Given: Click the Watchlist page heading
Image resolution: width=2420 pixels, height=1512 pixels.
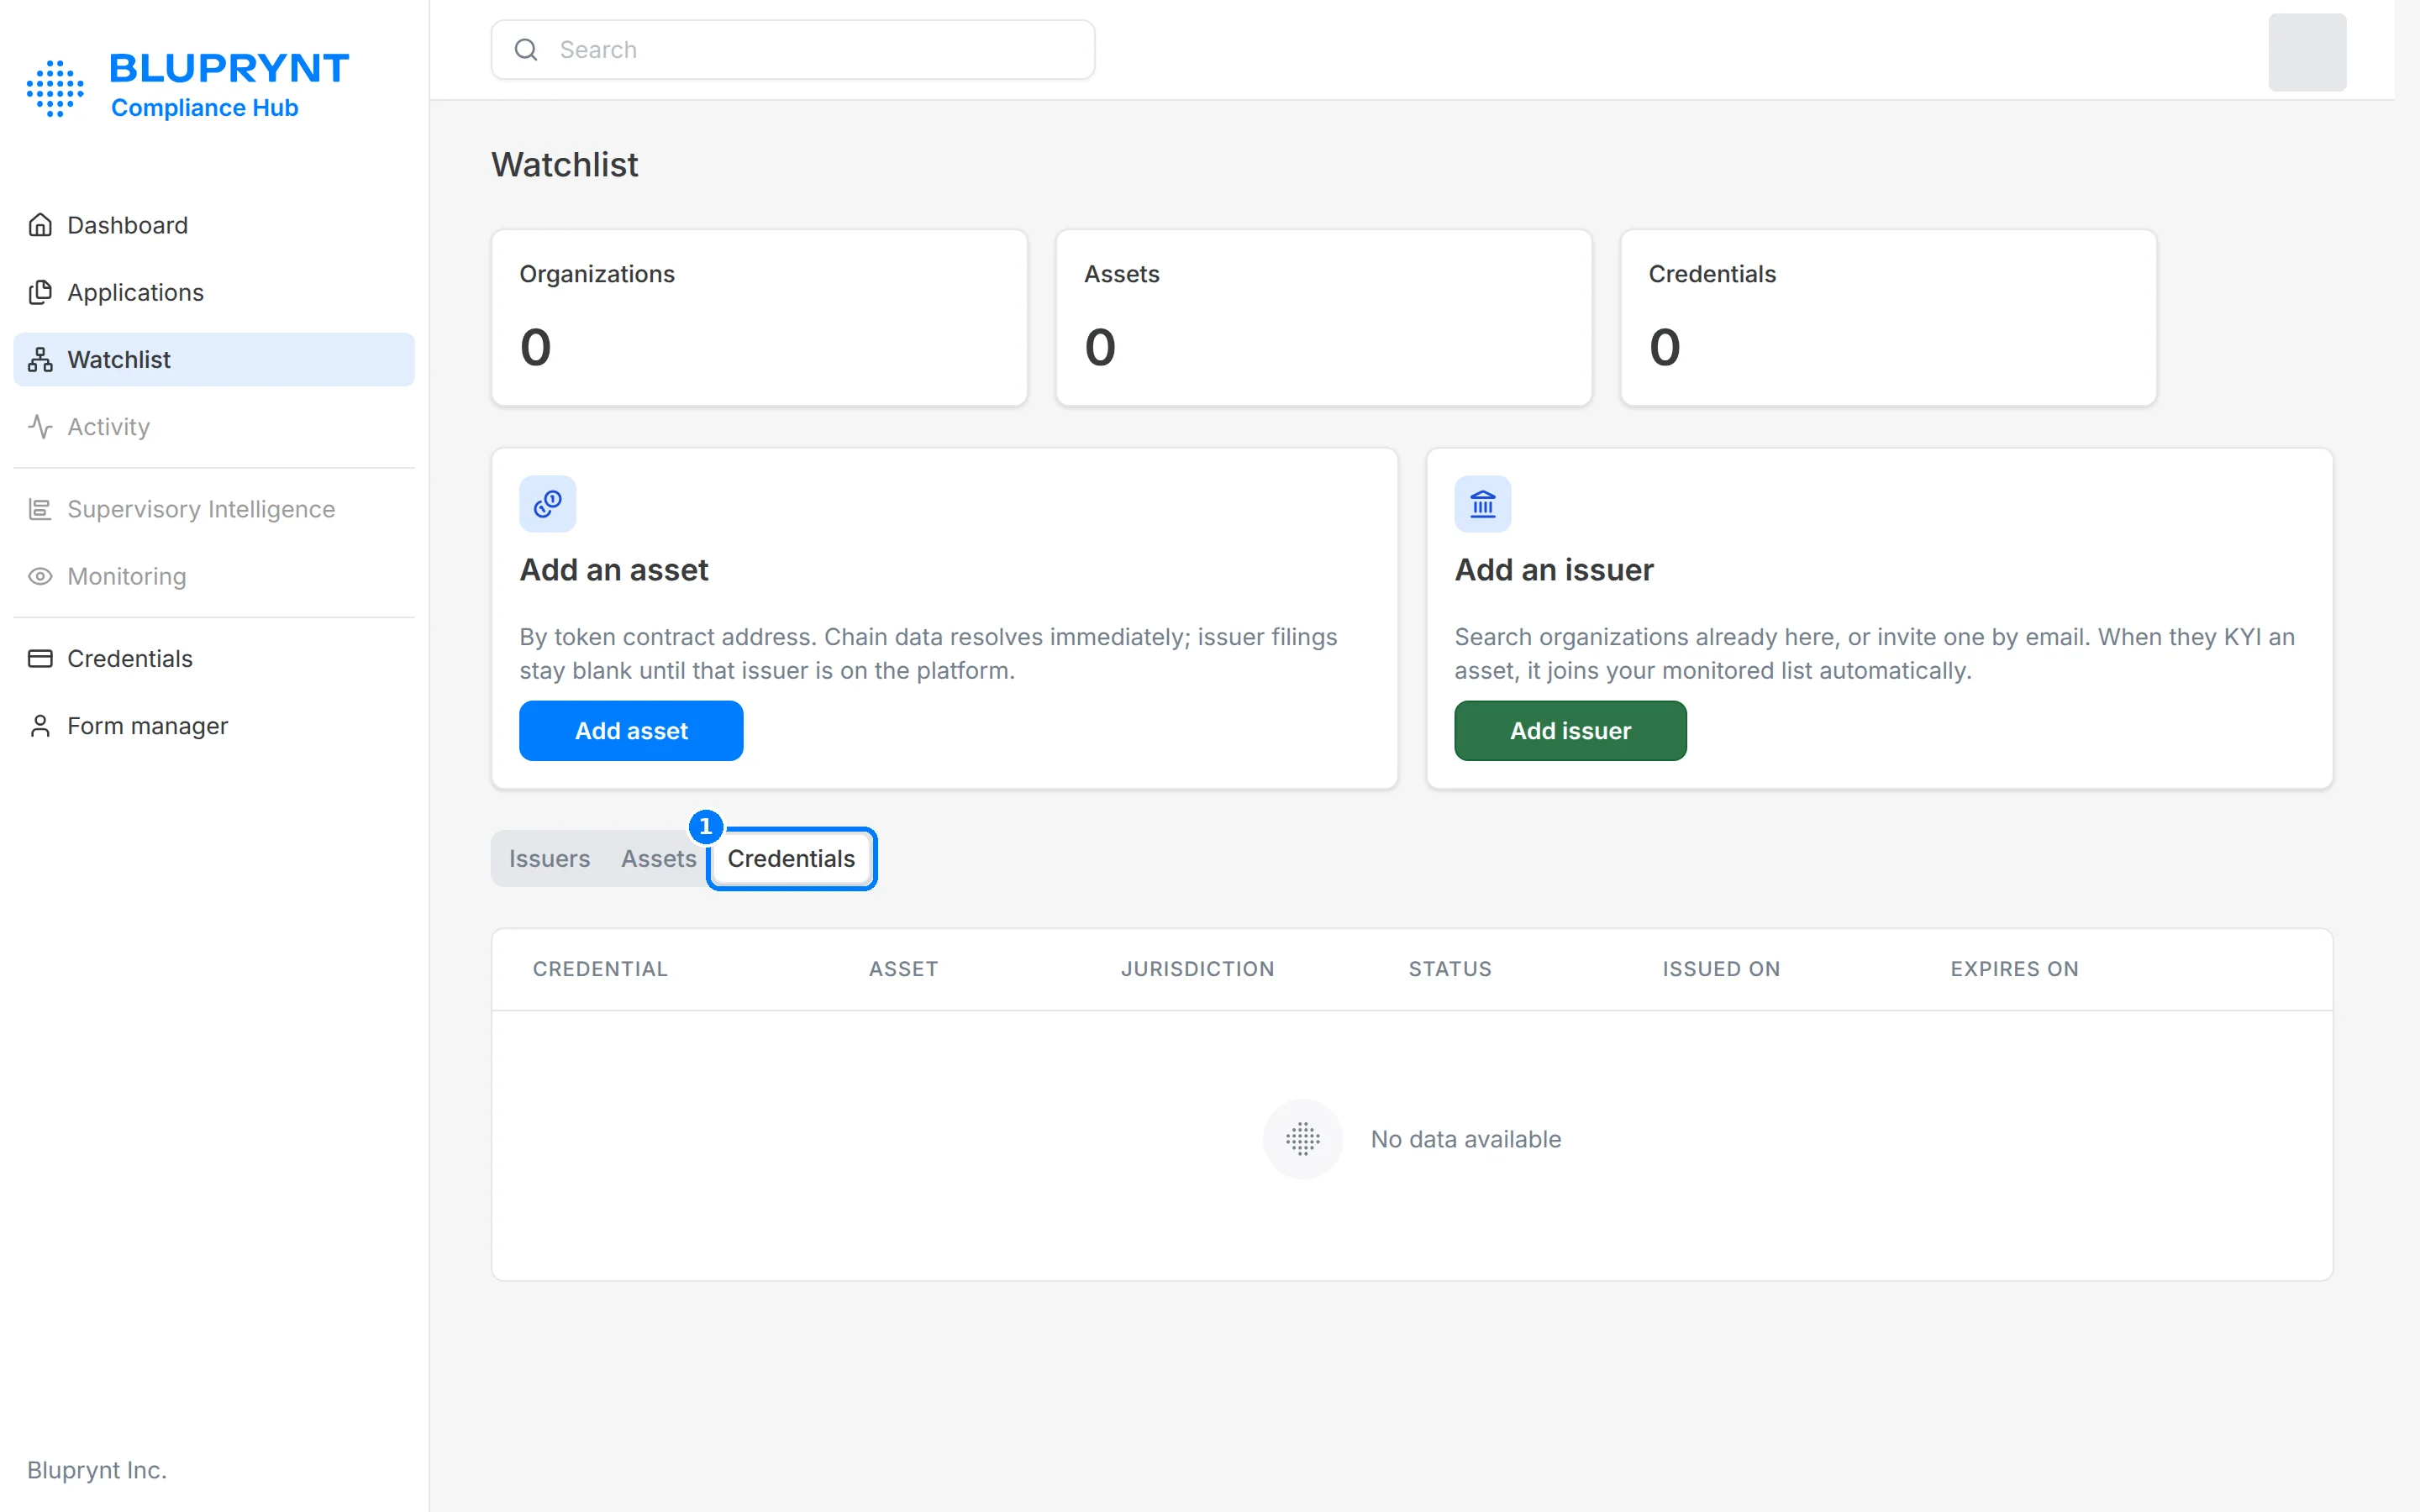Looking at the screenshot, I should 564,164.
